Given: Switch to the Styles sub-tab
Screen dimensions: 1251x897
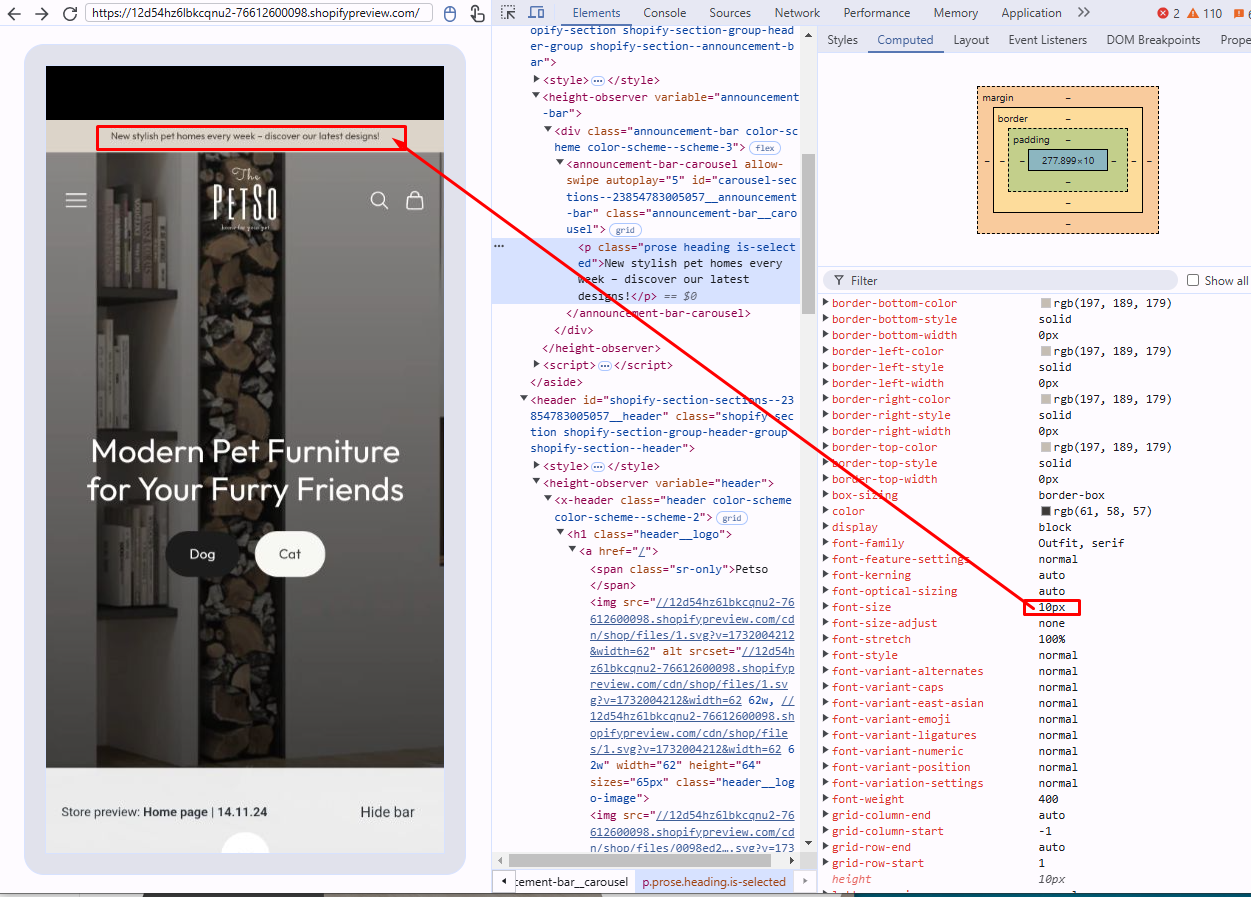Looking at the screenshot, I should [x=842, y=40].
